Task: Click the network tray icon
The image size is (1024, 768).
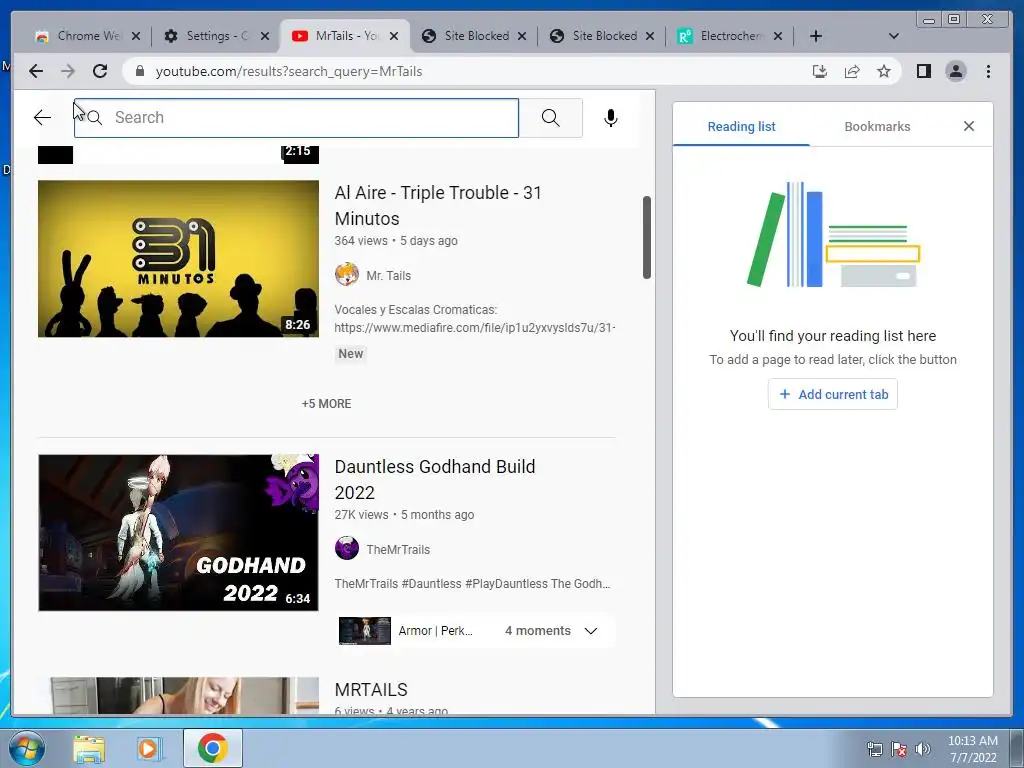Action: (x=874, y=749)
